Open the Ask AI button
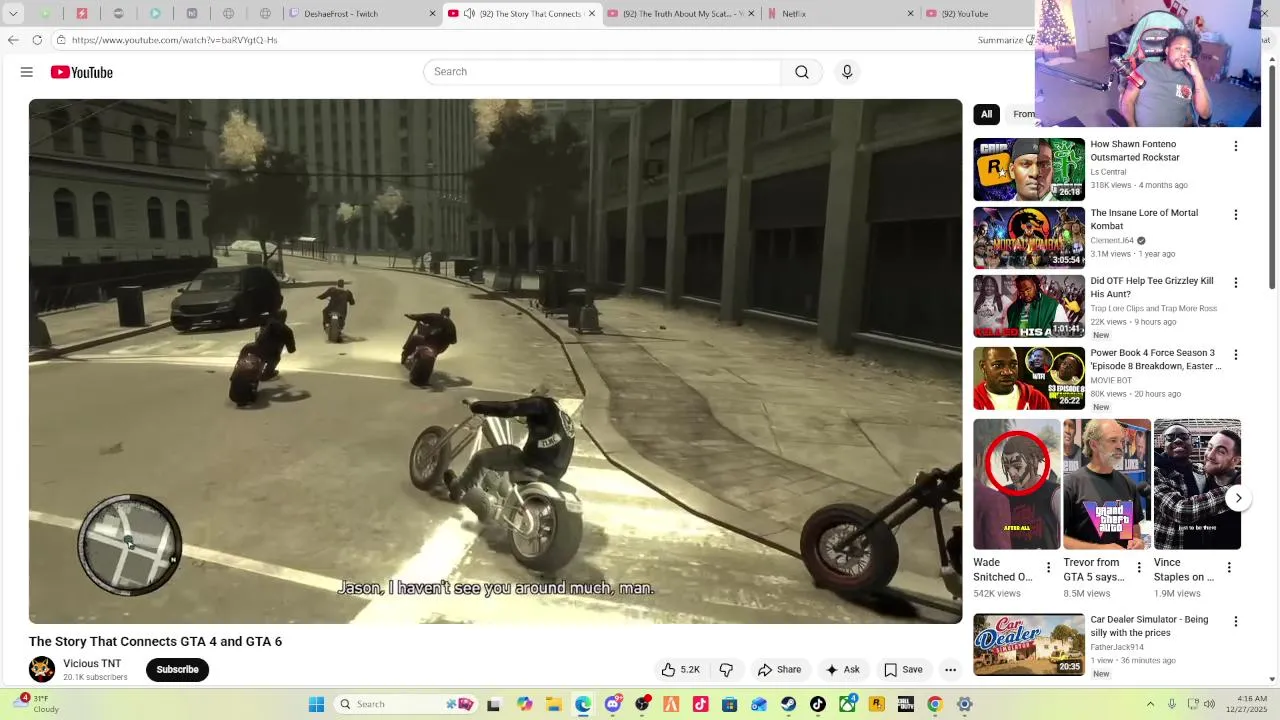This screenshot has height=720, width=1280. coord(842,670)
